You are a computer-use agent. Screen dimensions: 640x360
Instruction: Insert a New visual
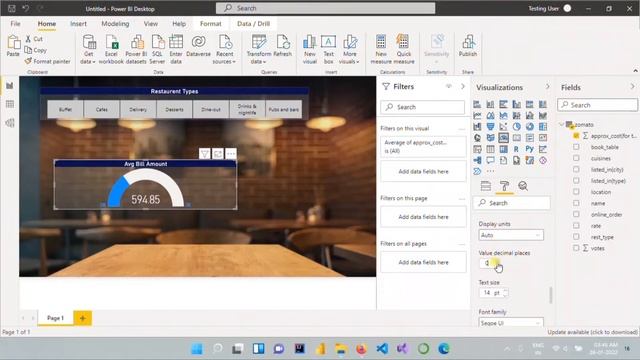click(310, 49)
